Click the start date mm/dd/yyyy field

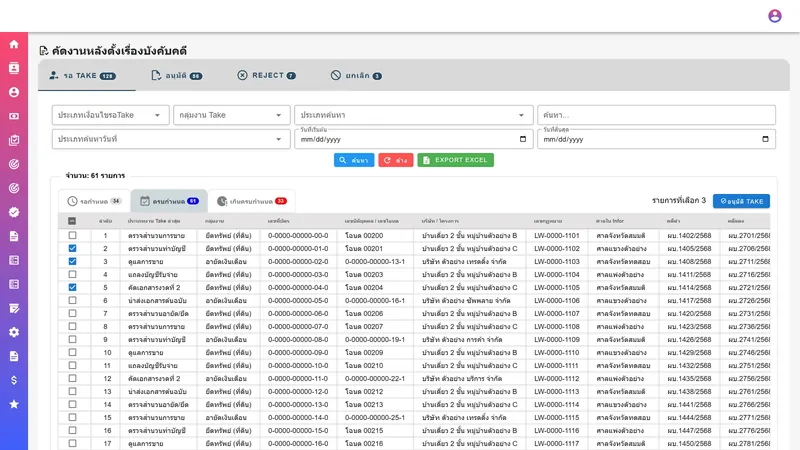(414, 139)
